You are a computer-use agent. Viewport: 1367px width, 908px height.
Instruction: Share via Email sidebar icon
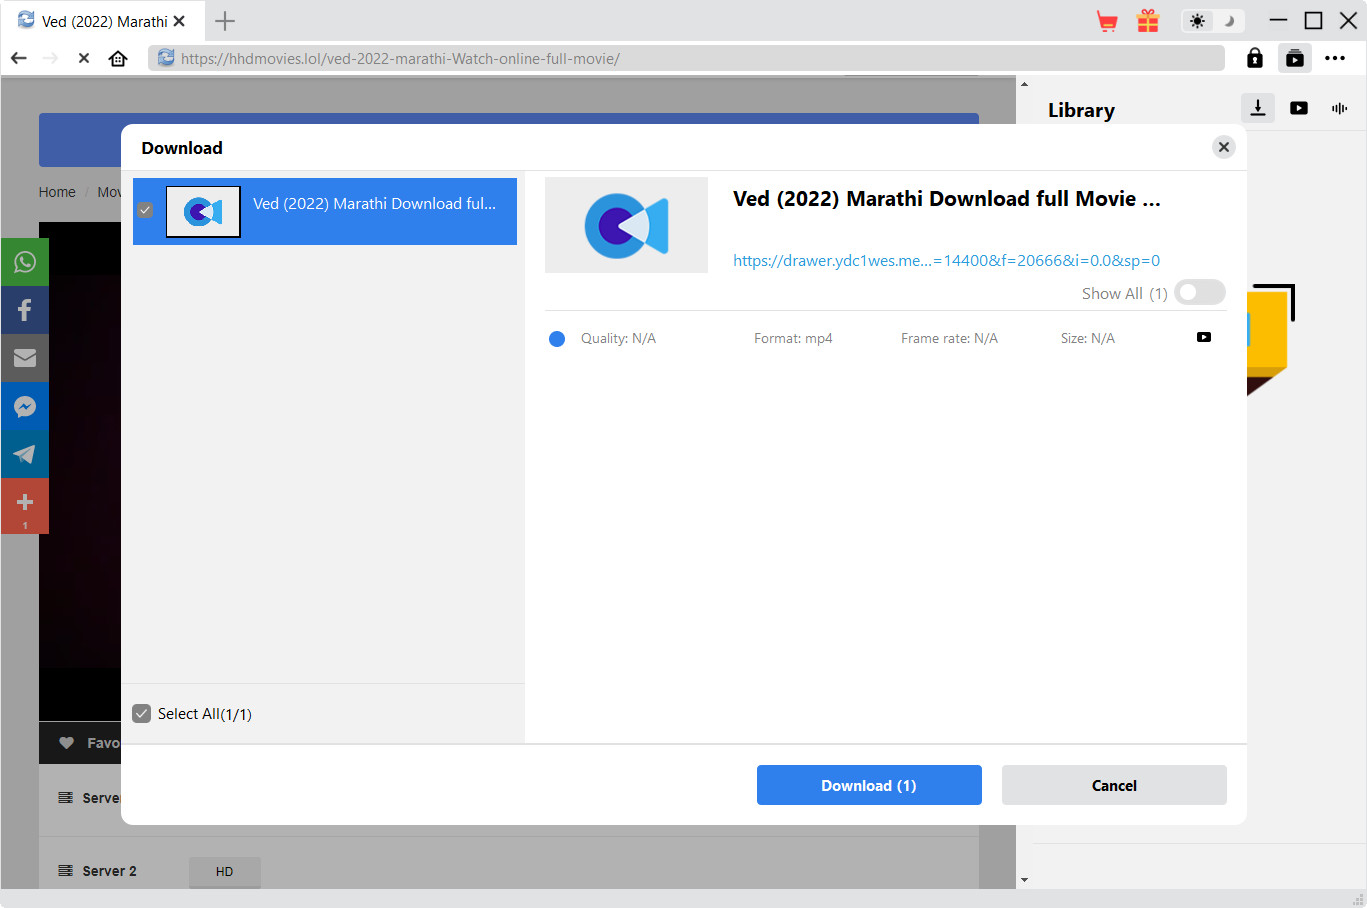[x=25, y=358]
